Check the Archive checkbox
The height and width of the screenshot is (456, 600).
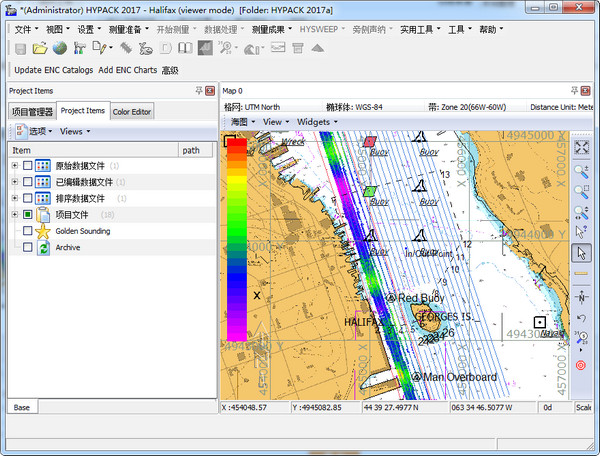pyautogui.click(x=28, y=247)
